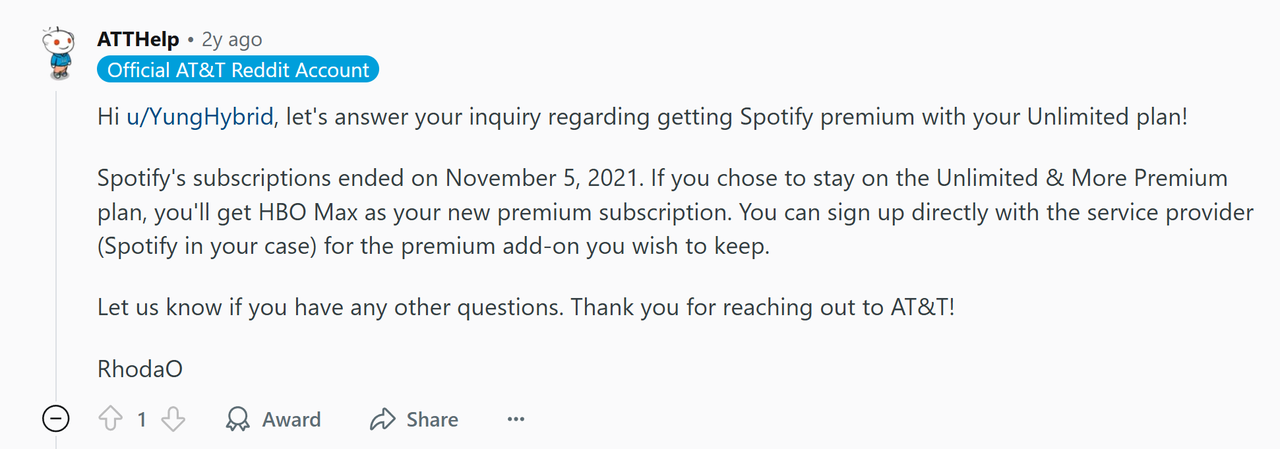Upvote the ATTHelp comment
This screenshot has width=1280, height=449.
pyautogui.click(x=110, y=419)
